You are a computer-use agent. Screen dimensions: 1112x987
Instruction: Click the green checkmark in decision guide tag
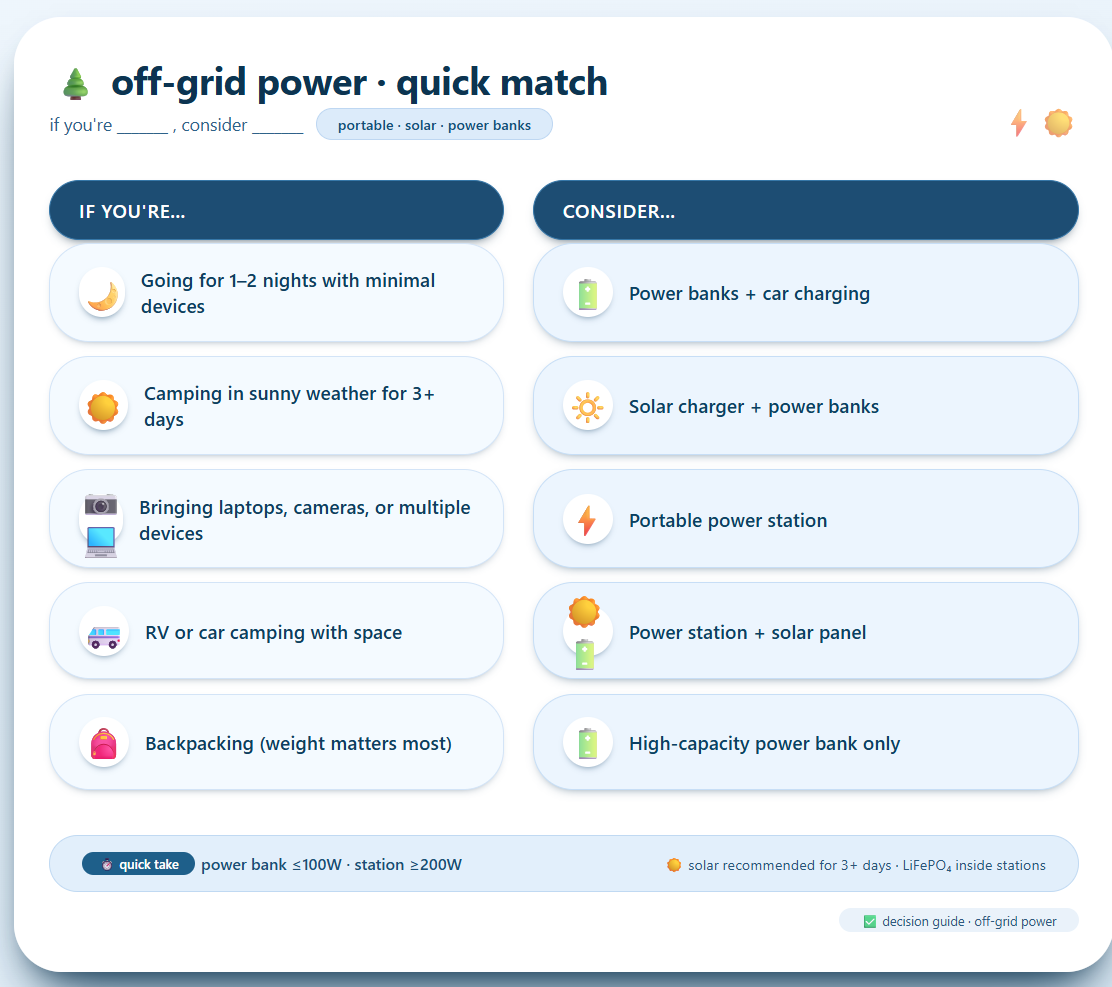point(869,921)
